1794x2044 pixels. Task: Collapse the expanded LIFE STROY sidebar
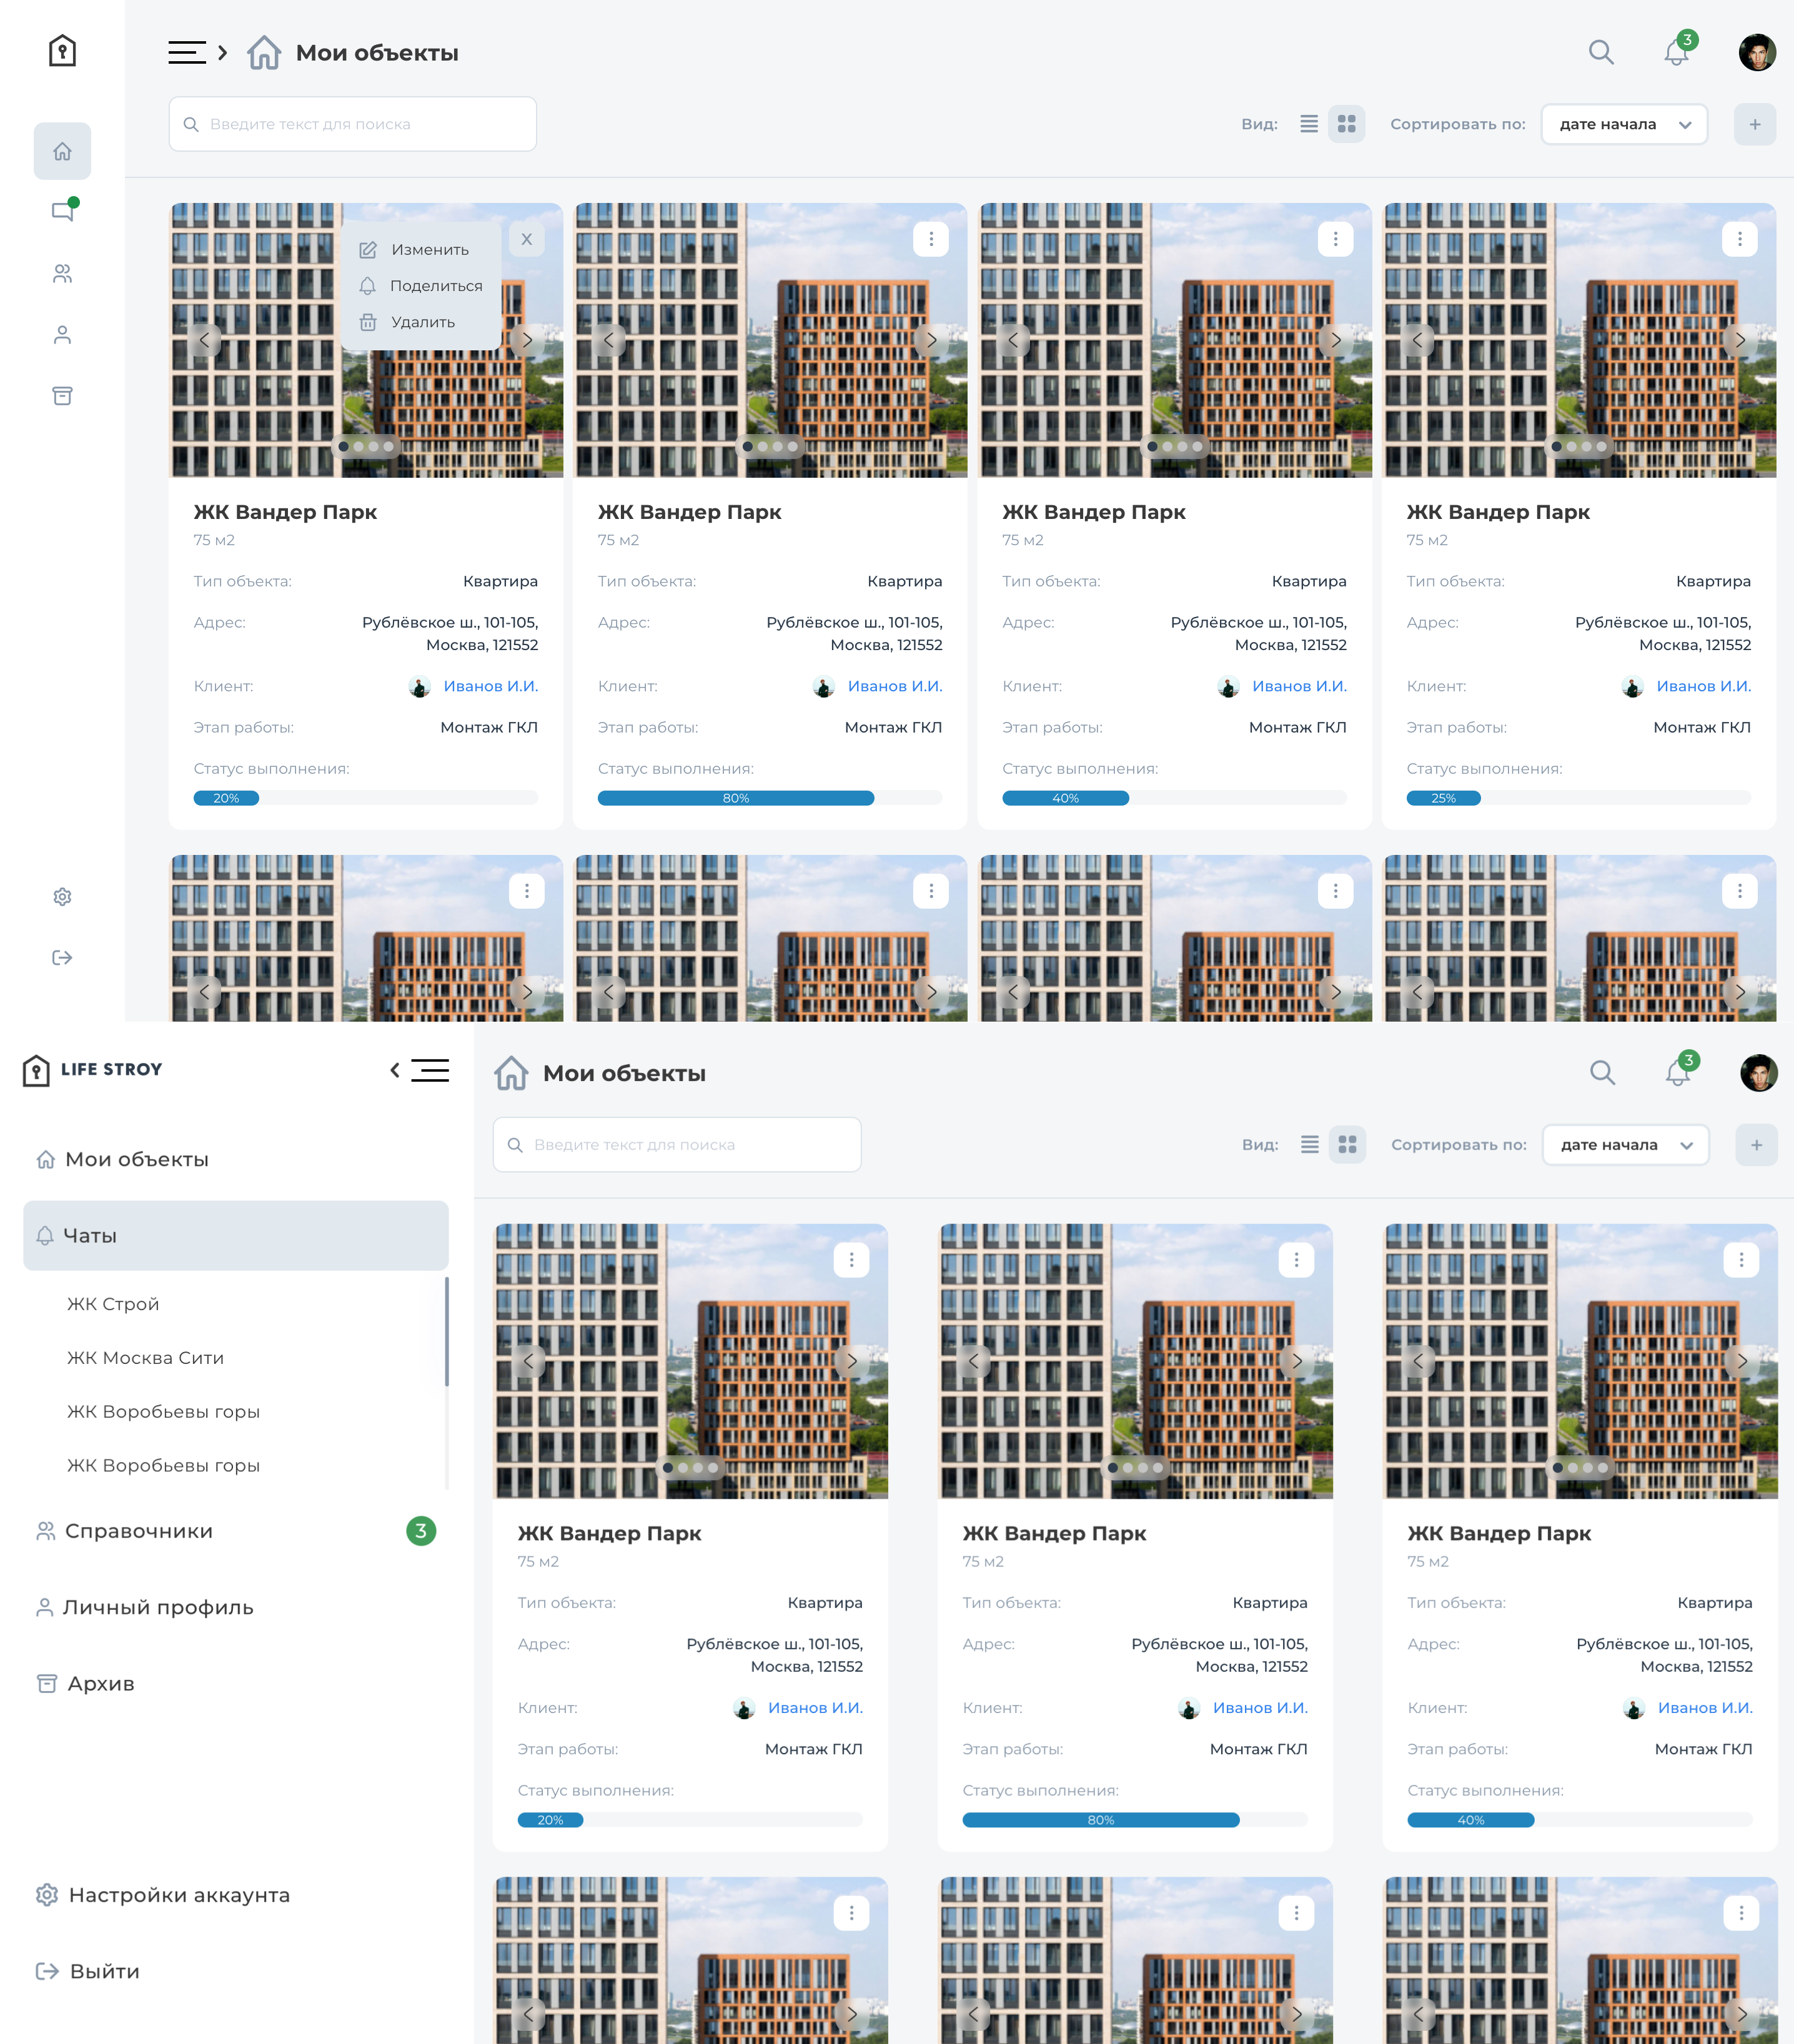(419, 1070)
